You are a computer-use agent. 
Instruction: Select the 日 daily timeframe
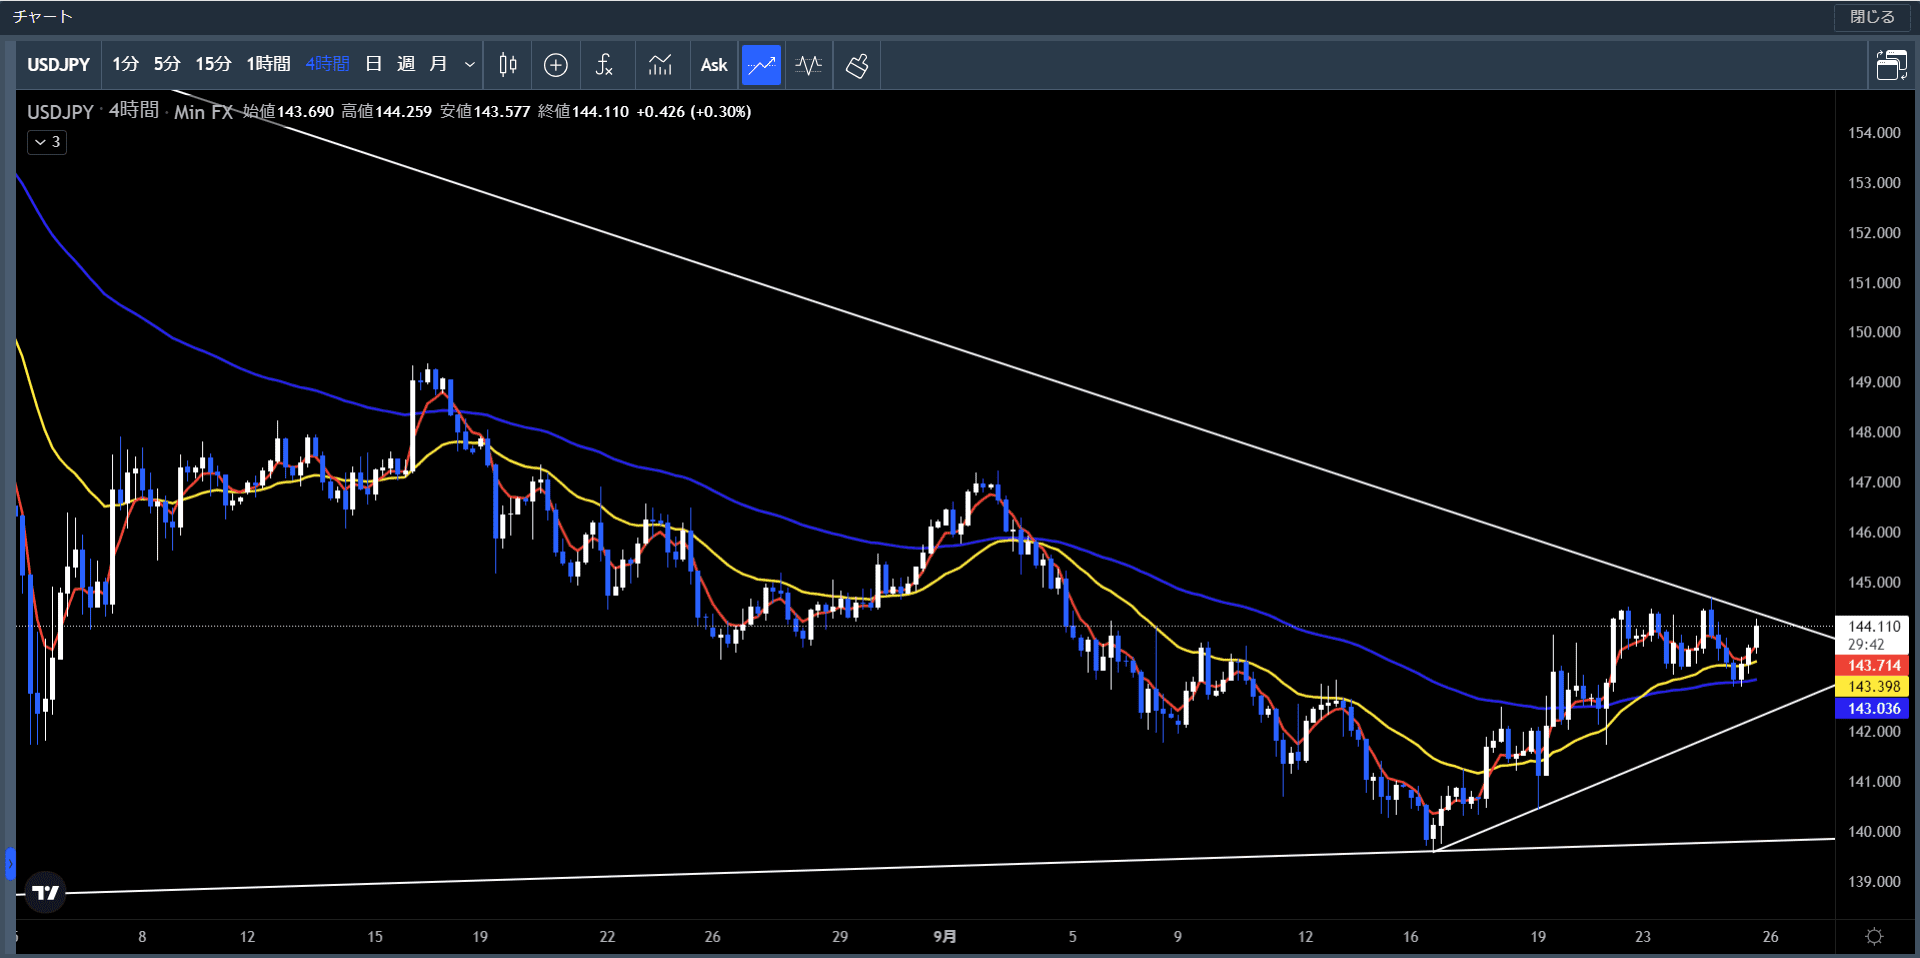(x=374, y=65)
